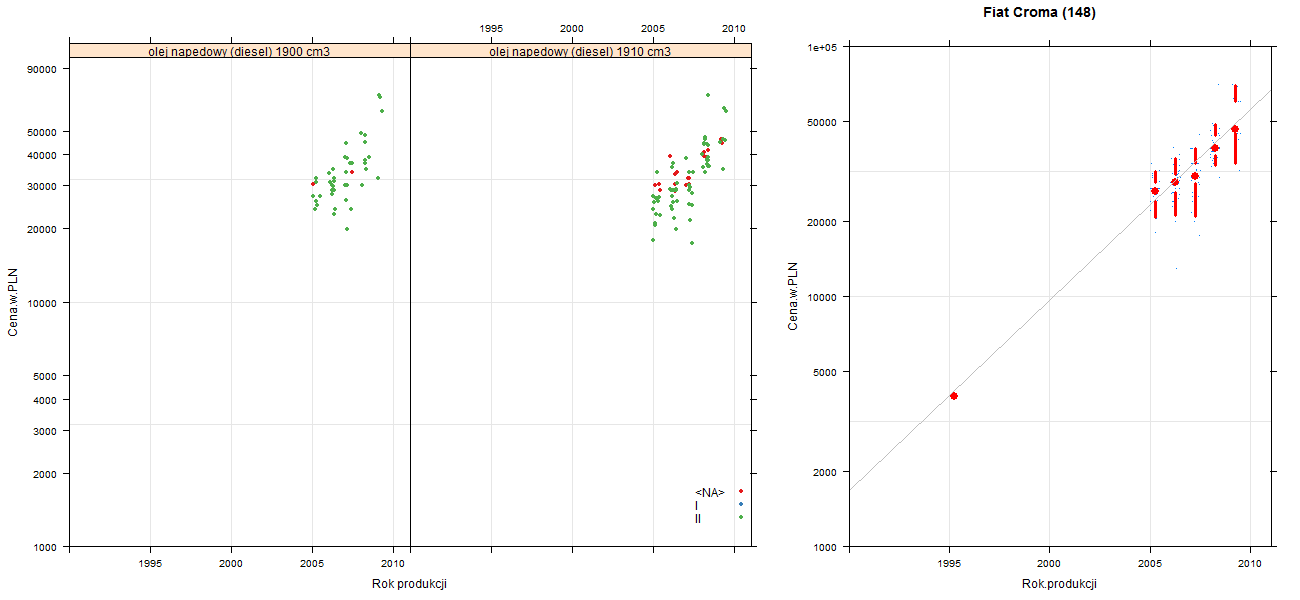Click the "Rok.produkcji" axis label under the Fiat Croma chart
This screenshot has height=600, width=1300.
[x=1060, y=584]
